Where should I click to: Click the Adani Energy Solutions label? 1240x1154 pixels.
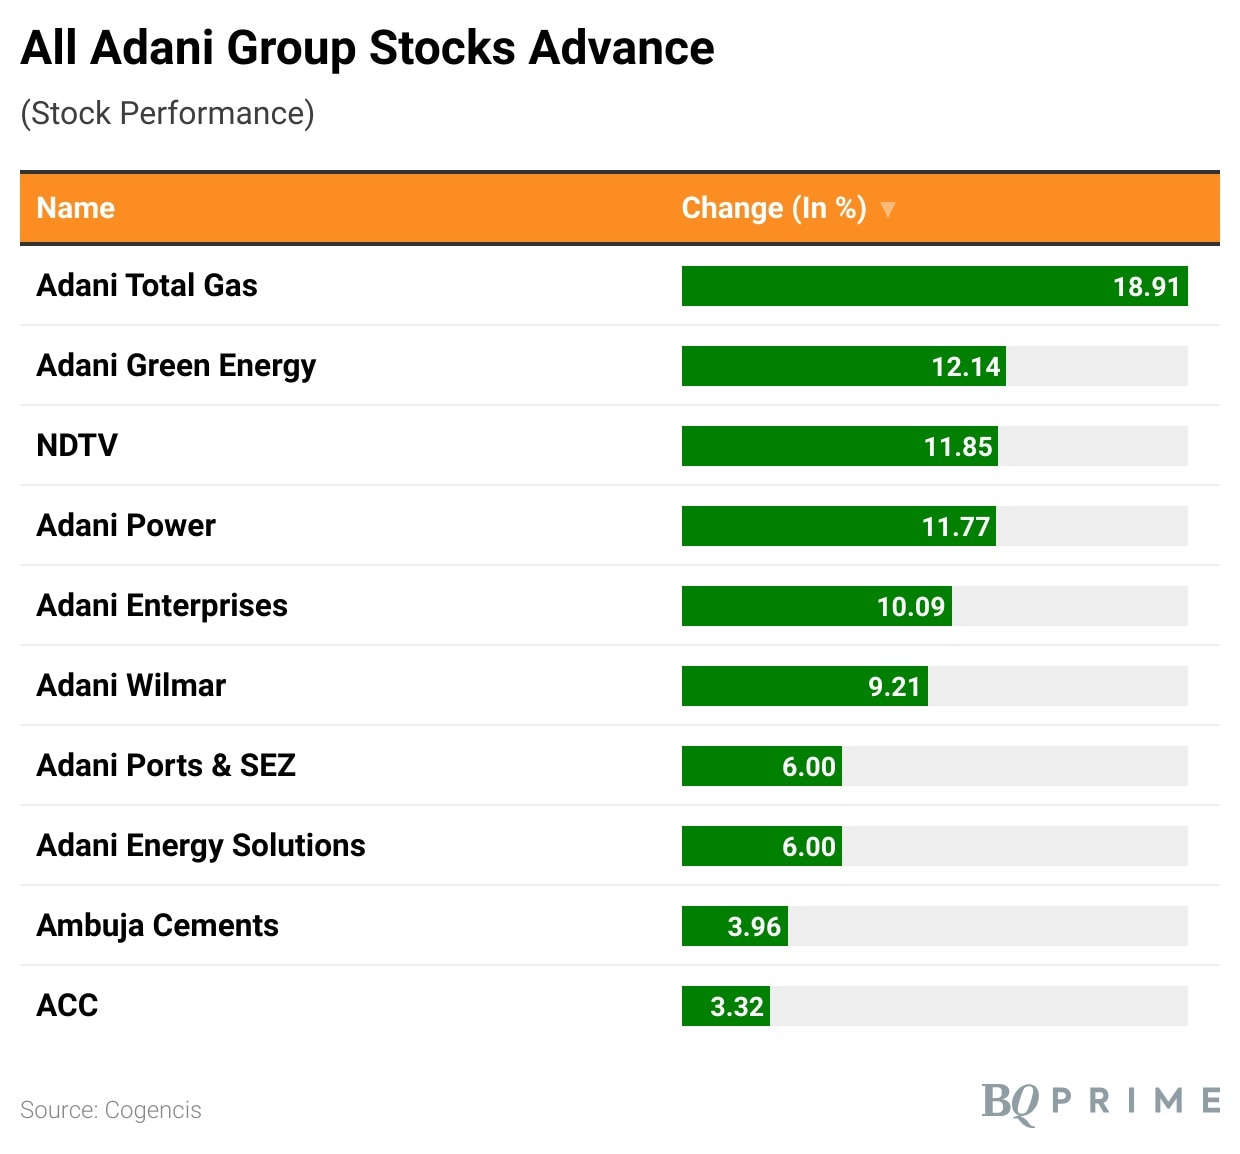pyautogui.click(x=201, y=845)
